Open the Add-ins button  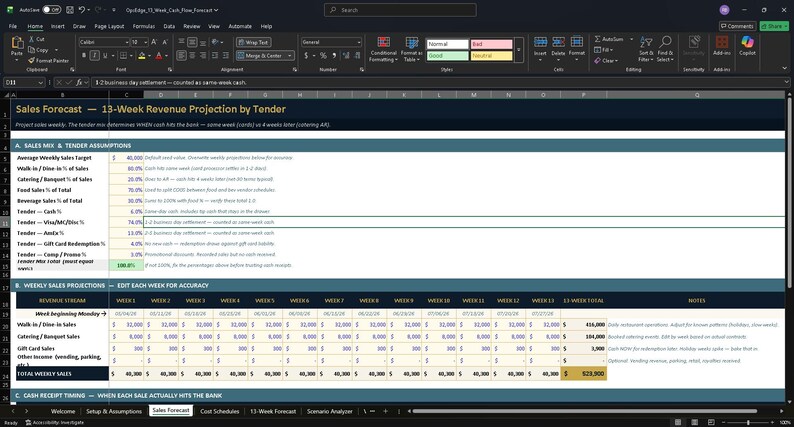tap(722, 46)
